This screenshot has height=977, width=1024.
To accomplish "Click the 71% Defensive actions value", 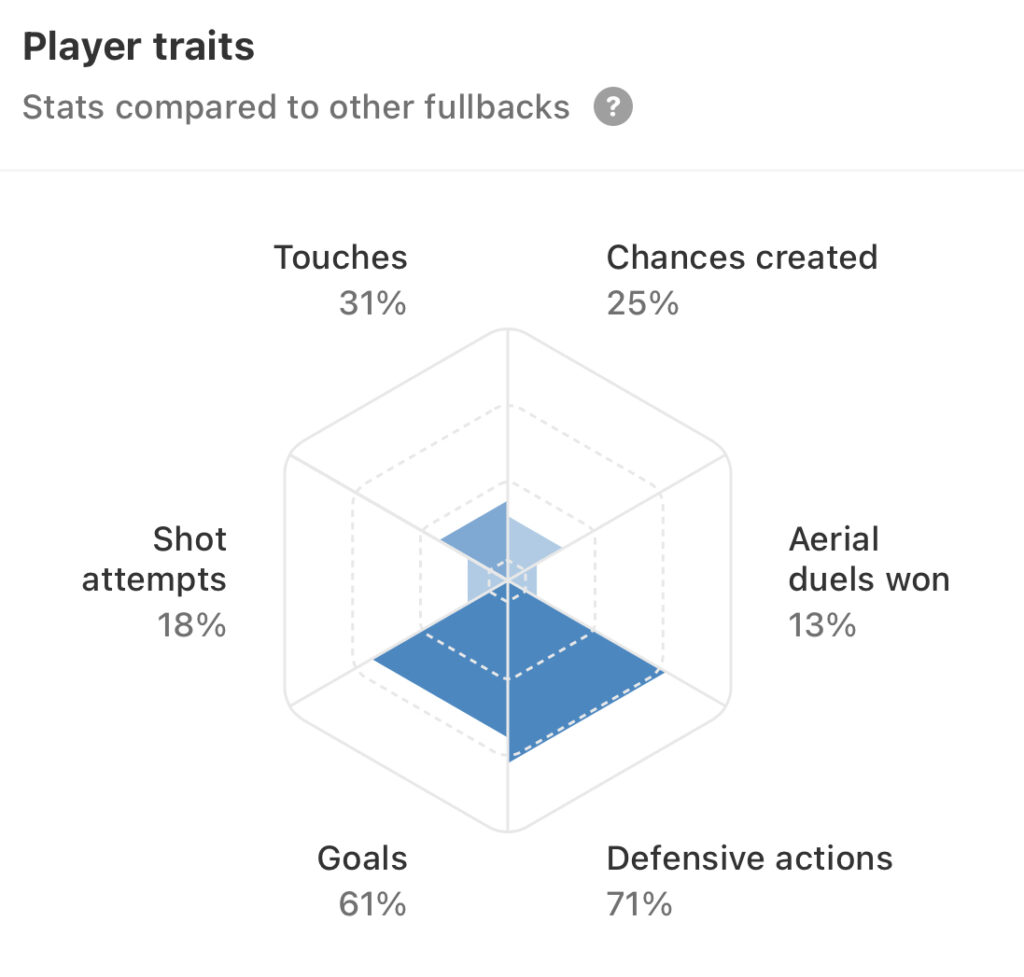I will [639, 905].
